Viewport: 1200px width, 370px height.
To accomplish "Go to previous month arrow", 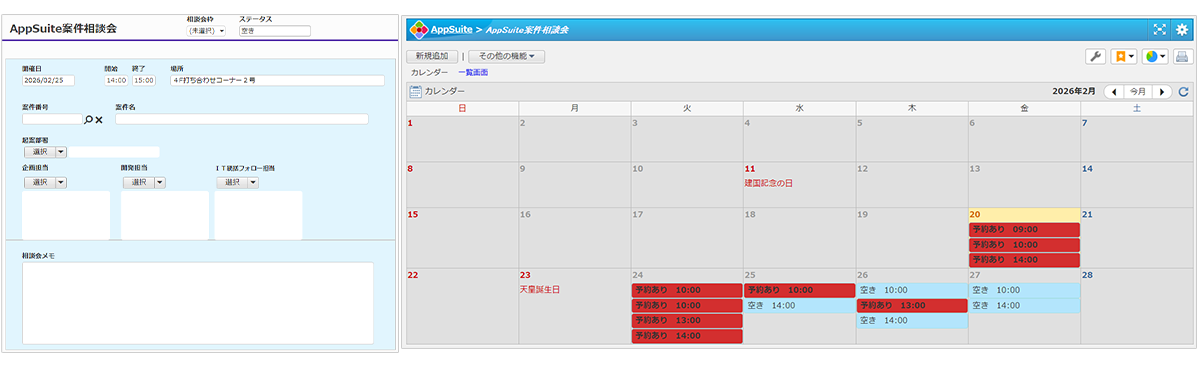I will coord(1114,92).
